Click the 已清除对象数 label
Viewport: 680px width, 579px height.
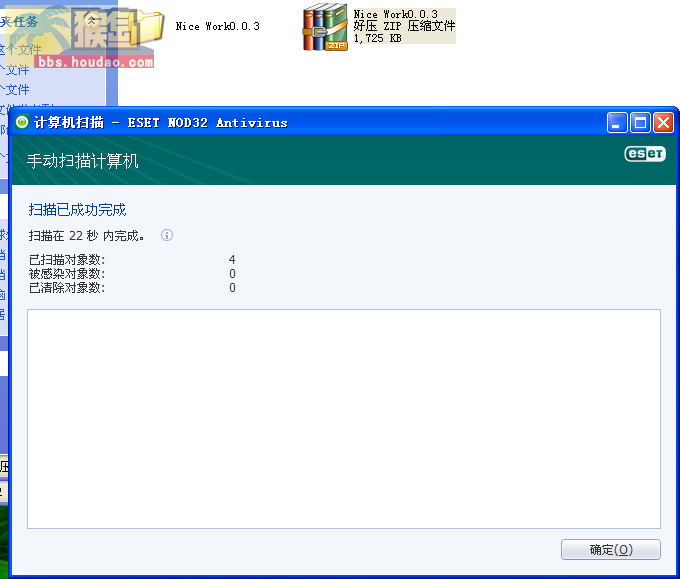coord(67,288)
